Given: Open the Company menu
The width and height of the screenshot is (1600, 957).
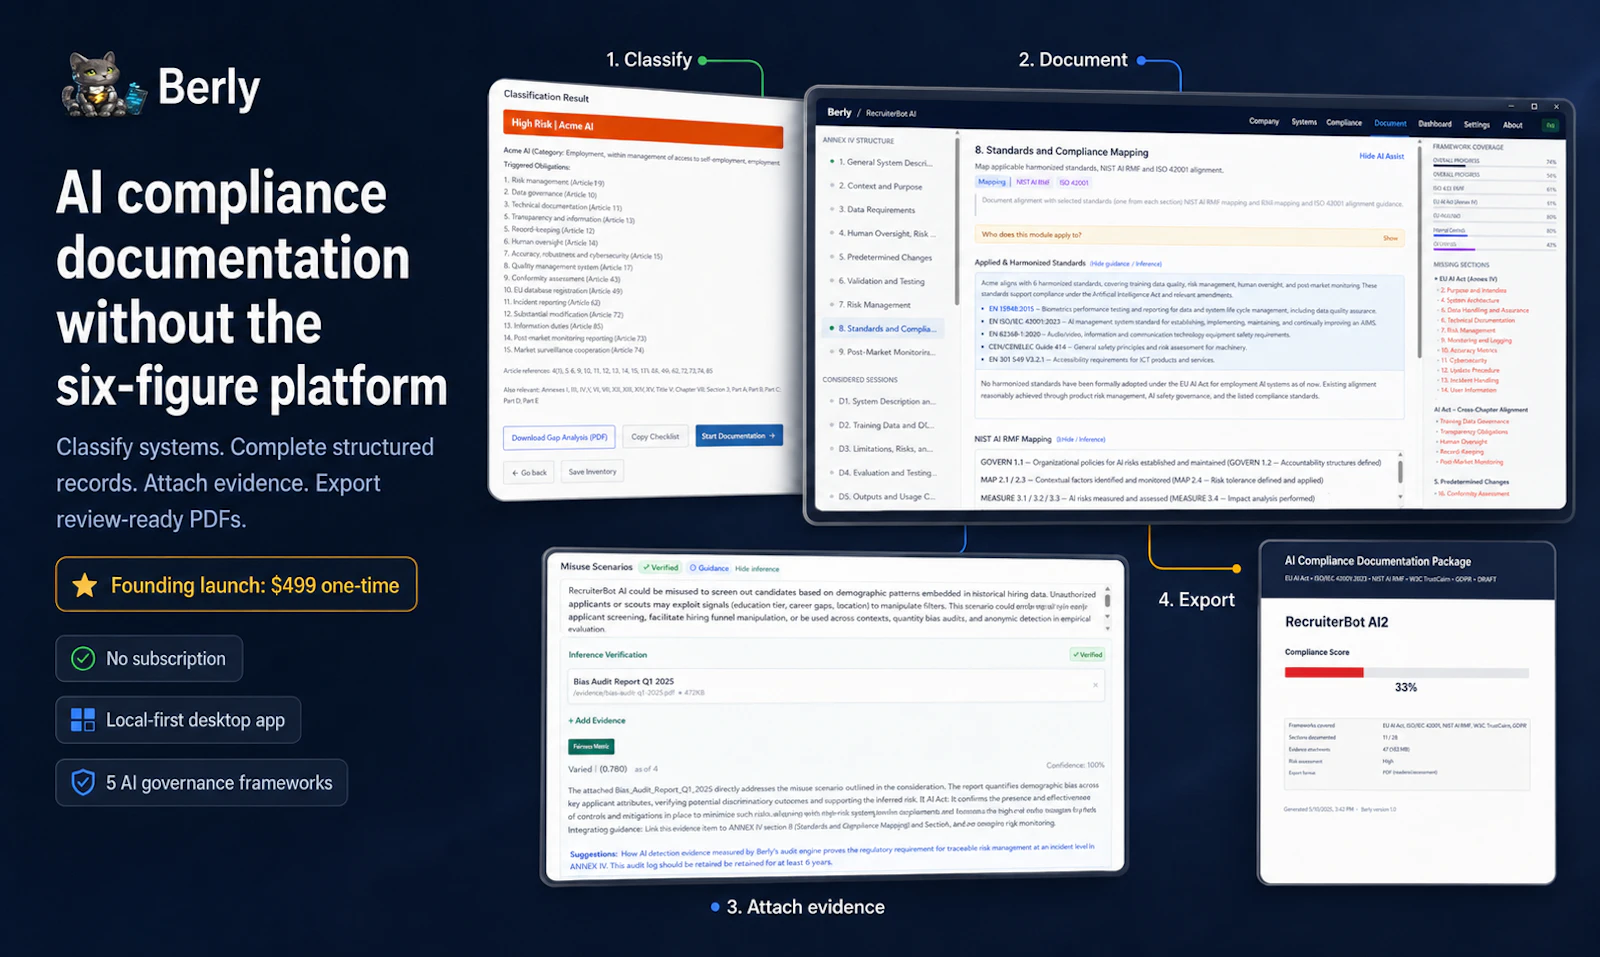Looking at the screenshot, I should pos(1264,122).
